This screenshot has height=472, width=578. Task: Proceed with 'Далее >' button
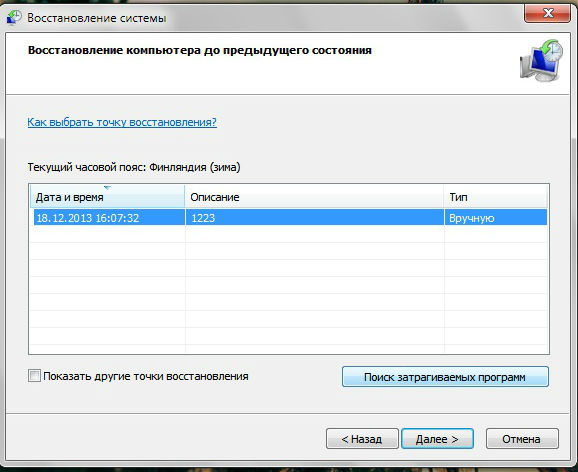[437, 438]
